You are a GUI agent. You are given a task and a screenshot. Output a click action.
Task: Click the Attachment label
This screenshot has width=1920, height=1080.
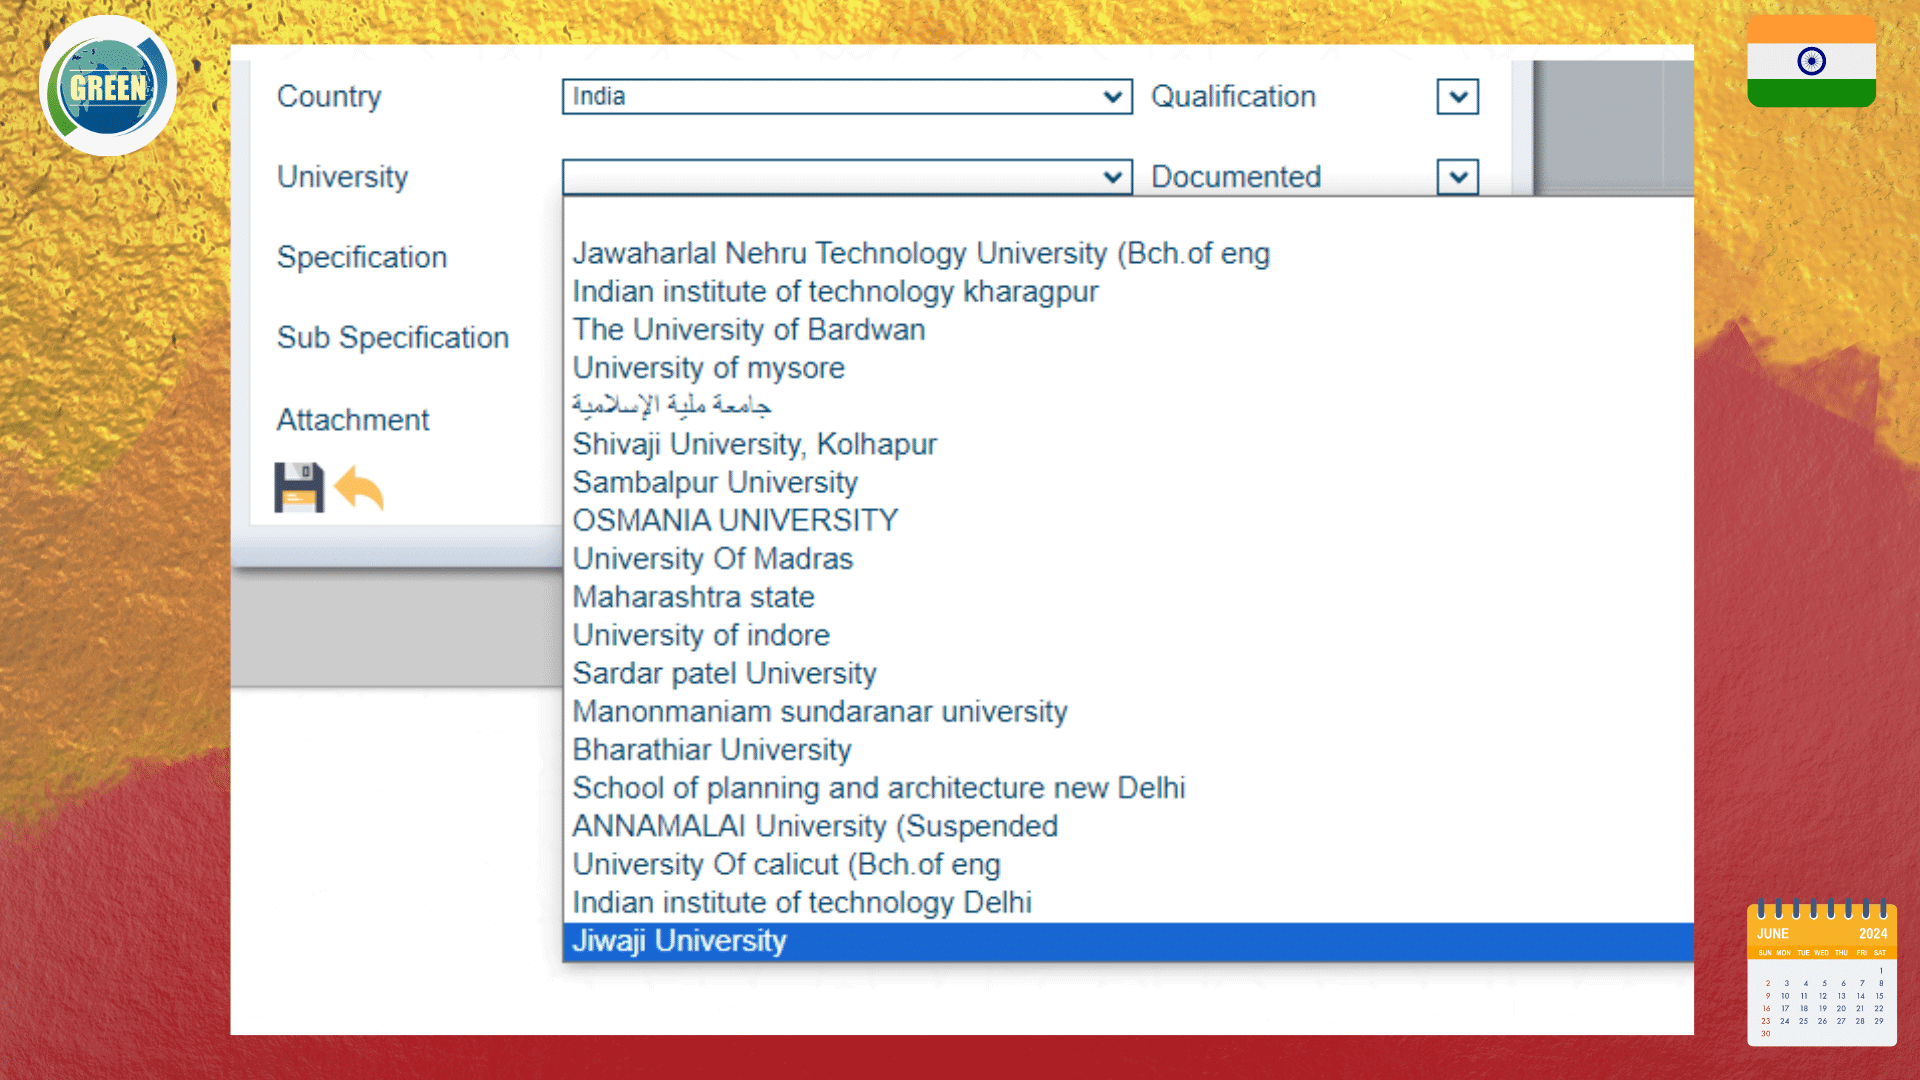coord(352,419)
